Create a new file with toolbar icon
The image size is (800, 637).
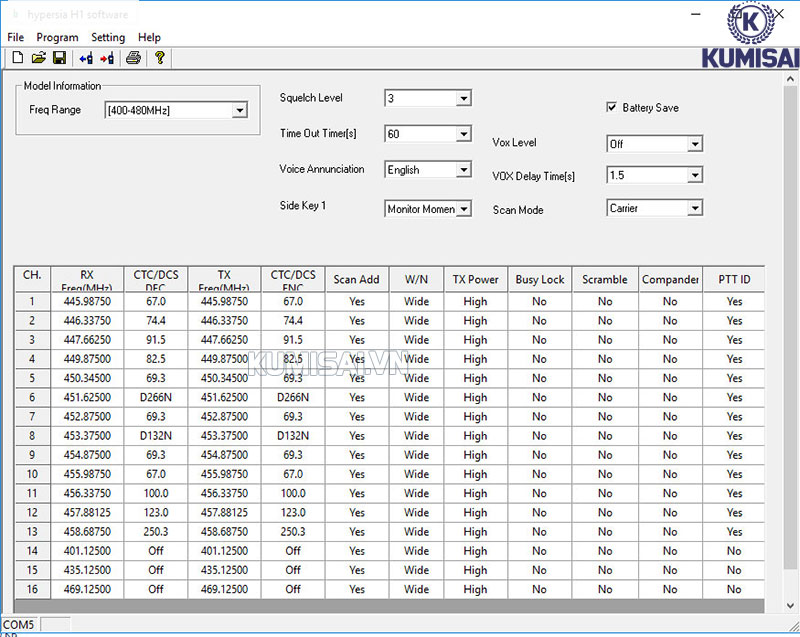coord(17,58)
